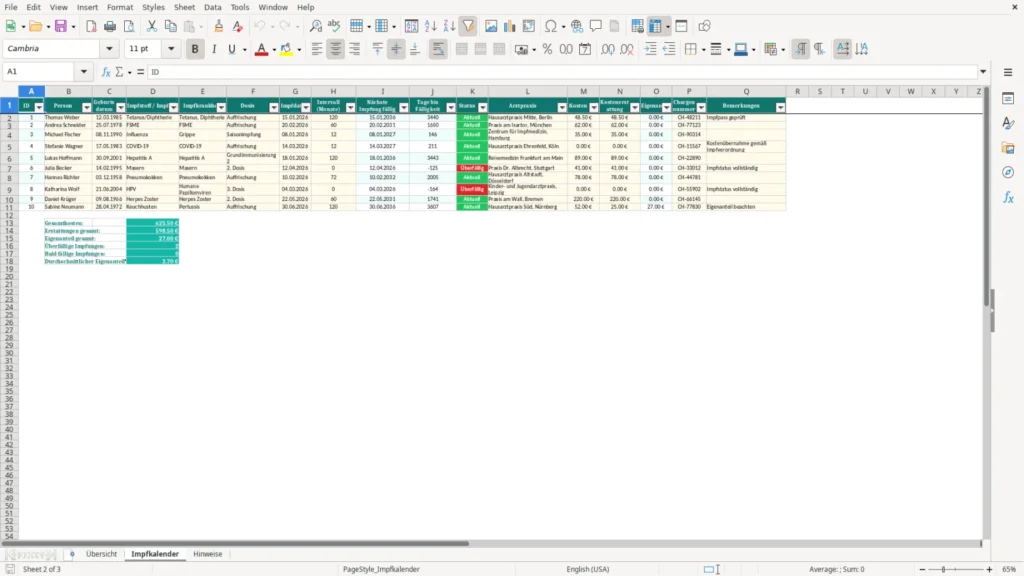Expand the formula bar with the arrow
Viewport: 1024px width, 576px height.
tap(983, 72)
